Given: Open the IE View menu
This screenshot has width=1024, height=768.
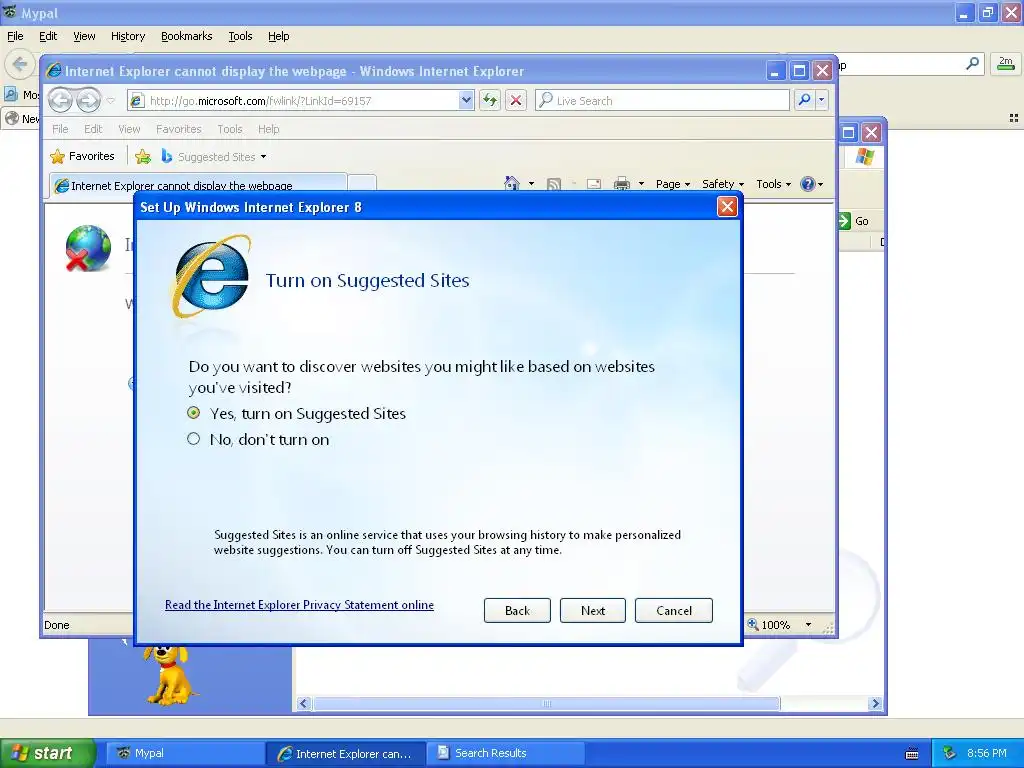Looking at the screenshot, I should point(129,129).
